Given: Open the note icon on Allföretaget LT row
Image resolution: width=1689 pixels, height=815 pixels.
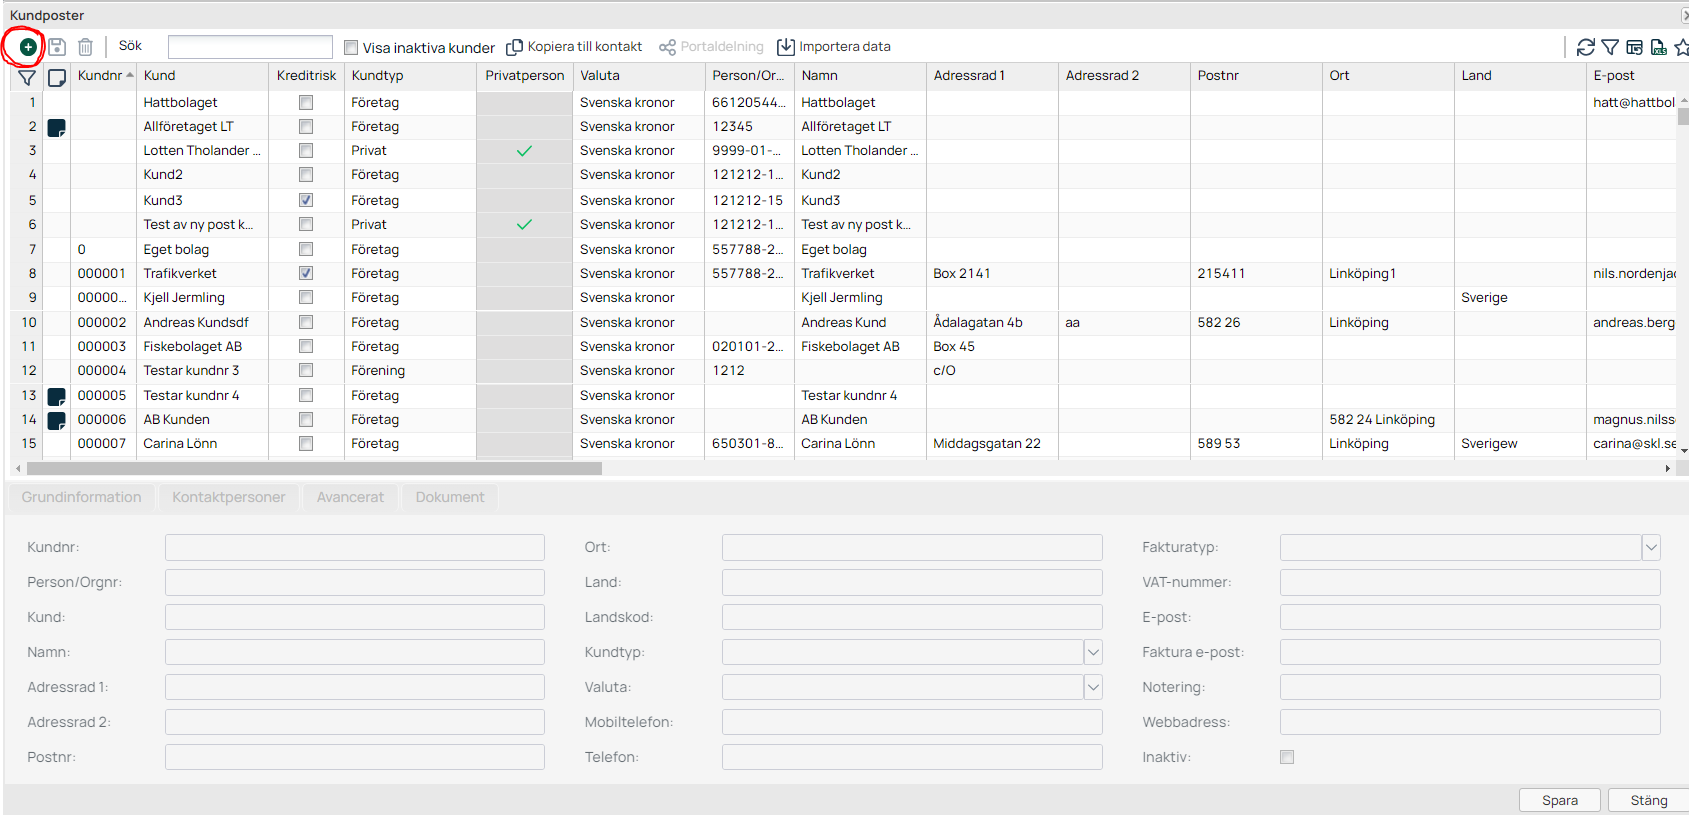Looking at the screenshot, I should (x=57, y=127).
